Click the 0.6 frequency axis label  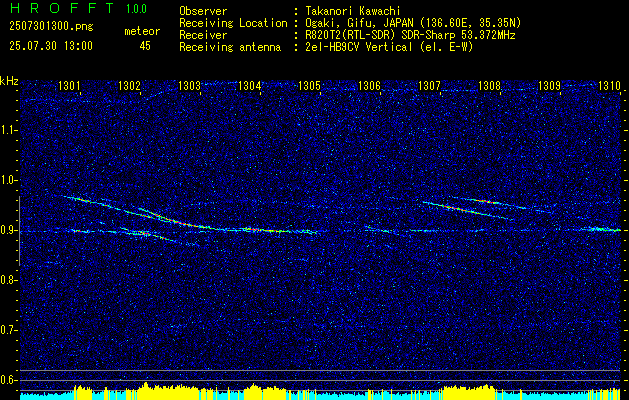(x=7, y=380)
